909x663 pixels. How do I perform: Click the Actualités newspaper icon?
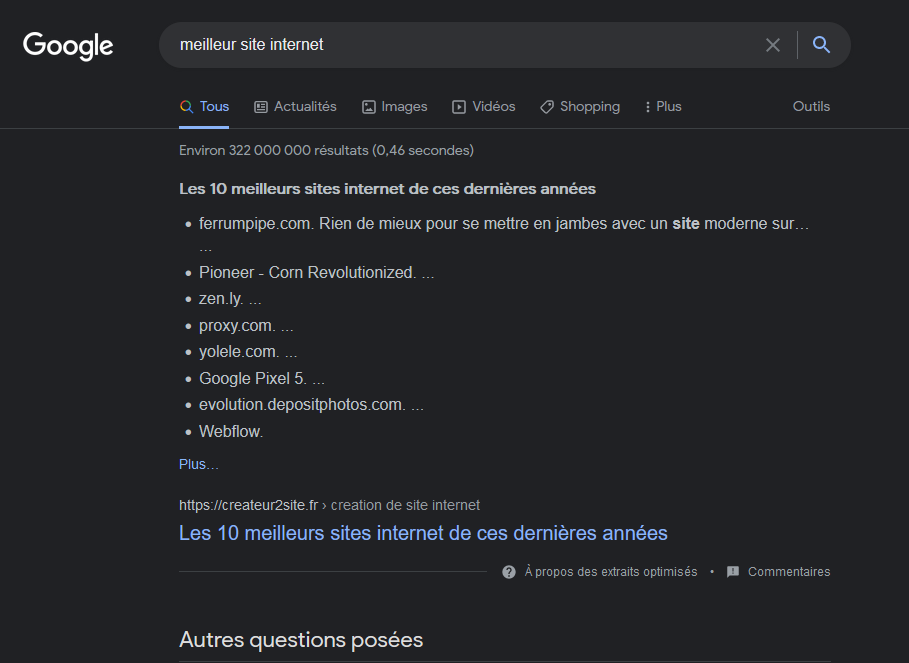pyautogui.click(x=261, y=107)
